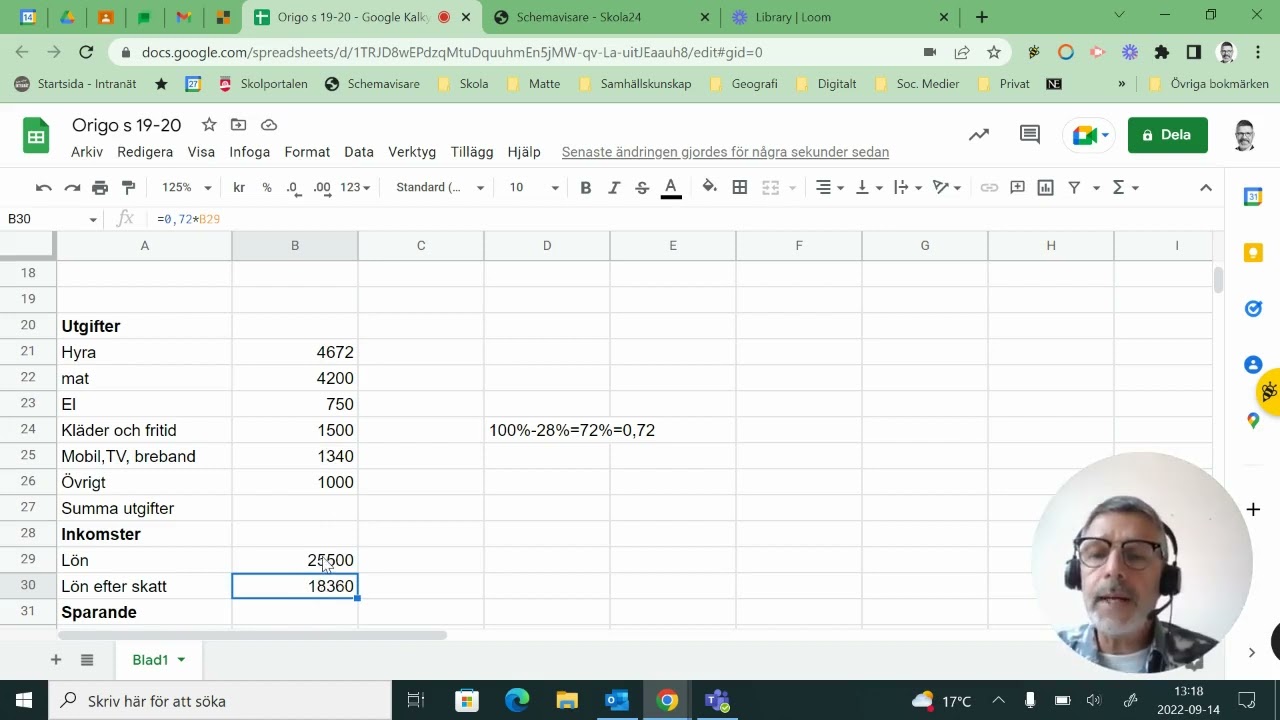The width and height of the screenshot is (1280, 720).
Task: Open the Data menu
Action: 359,152
